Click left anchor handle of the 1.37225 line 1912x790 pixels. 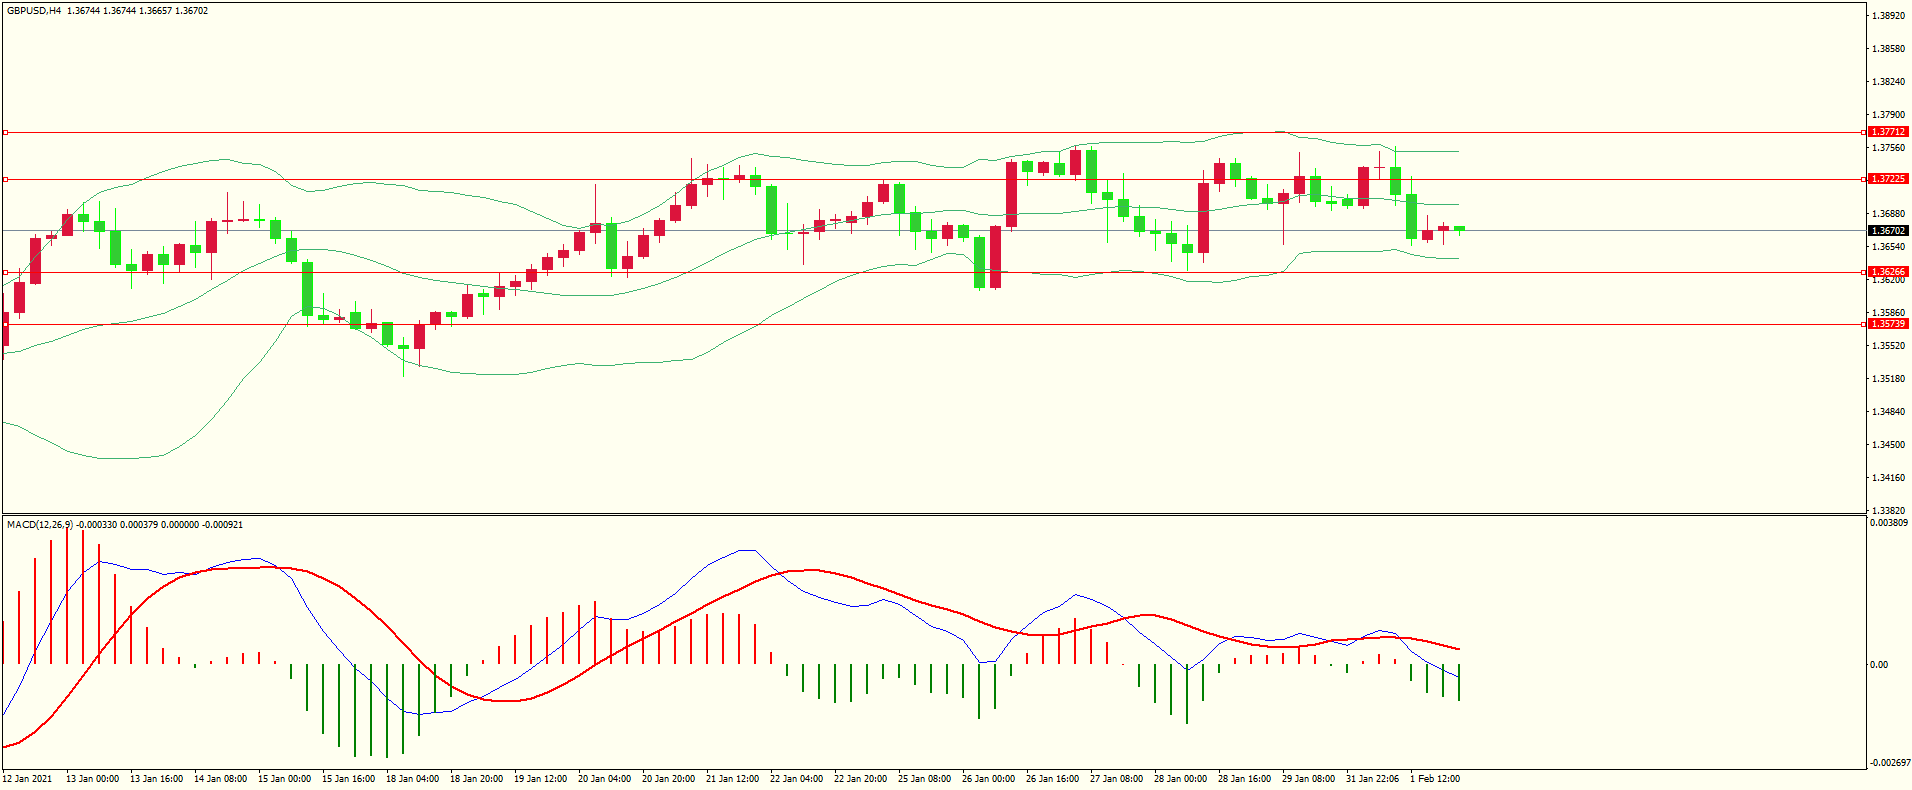click(5, 180)
